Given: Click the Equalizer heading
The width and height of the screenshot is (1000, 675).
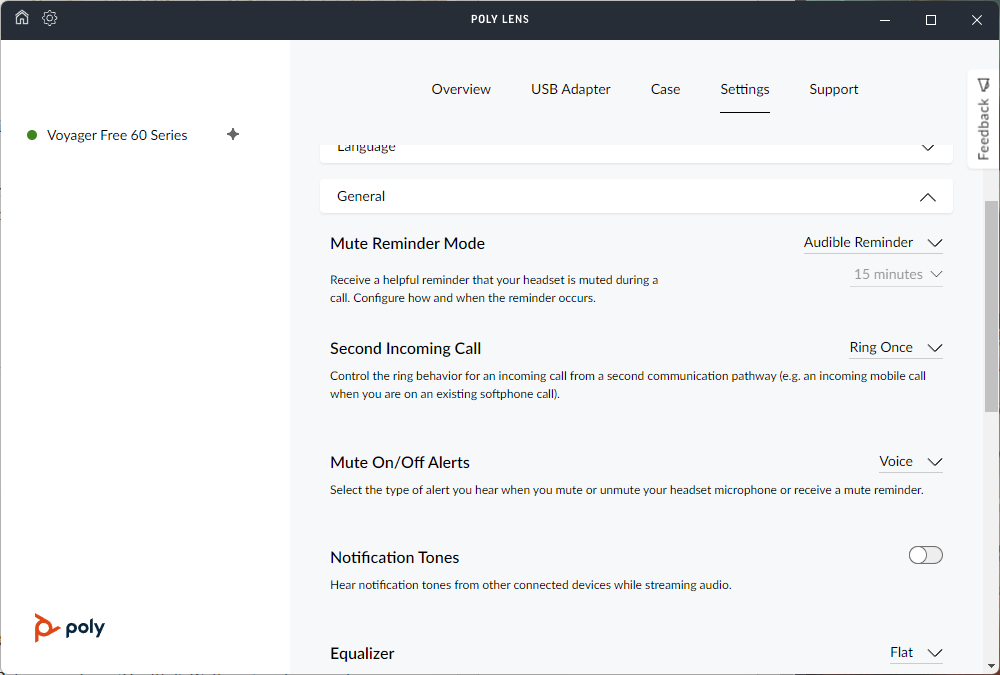Looking at the screenshot, I should pyautogui.click(x=362, y=654).
